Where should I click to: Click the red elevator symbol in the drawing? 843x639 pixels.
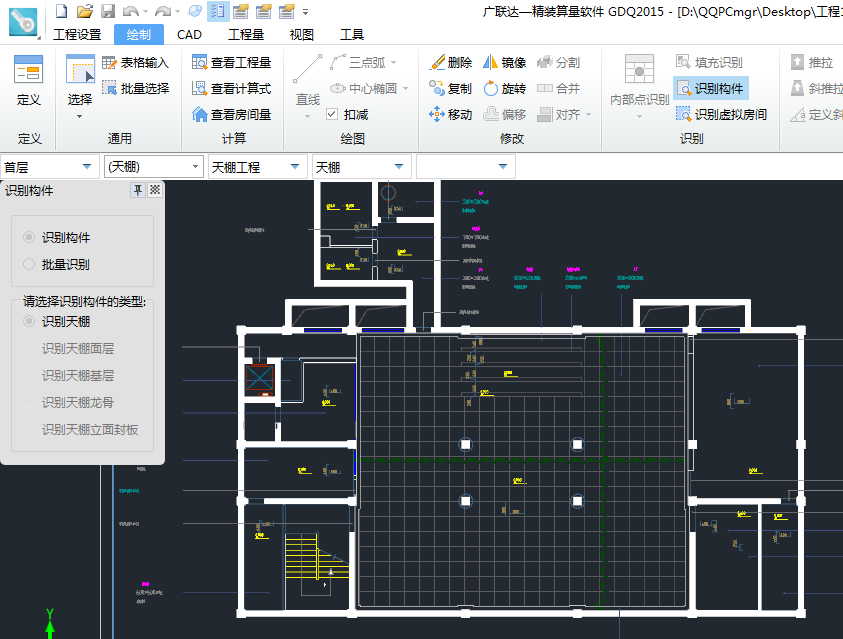click(x=260, y=379)
